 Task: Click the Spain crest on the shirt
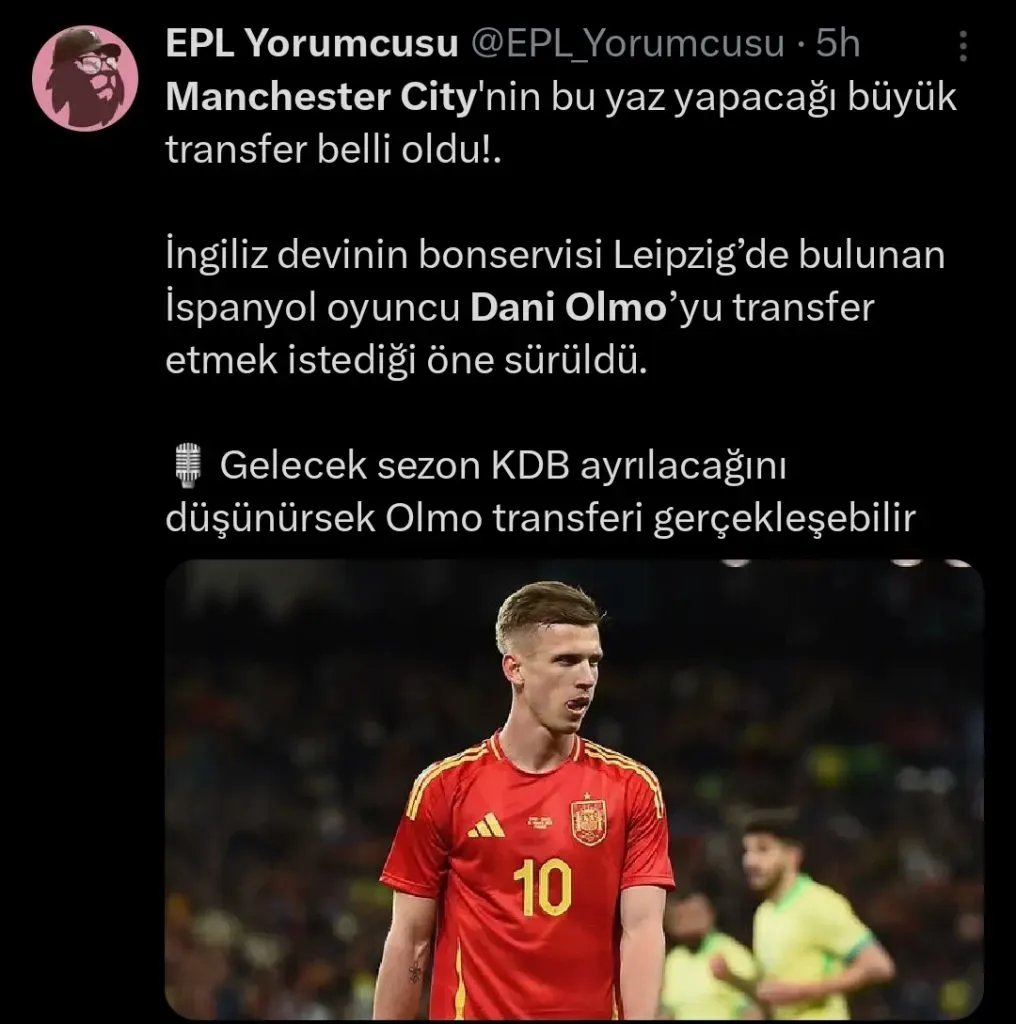point(588,819)
